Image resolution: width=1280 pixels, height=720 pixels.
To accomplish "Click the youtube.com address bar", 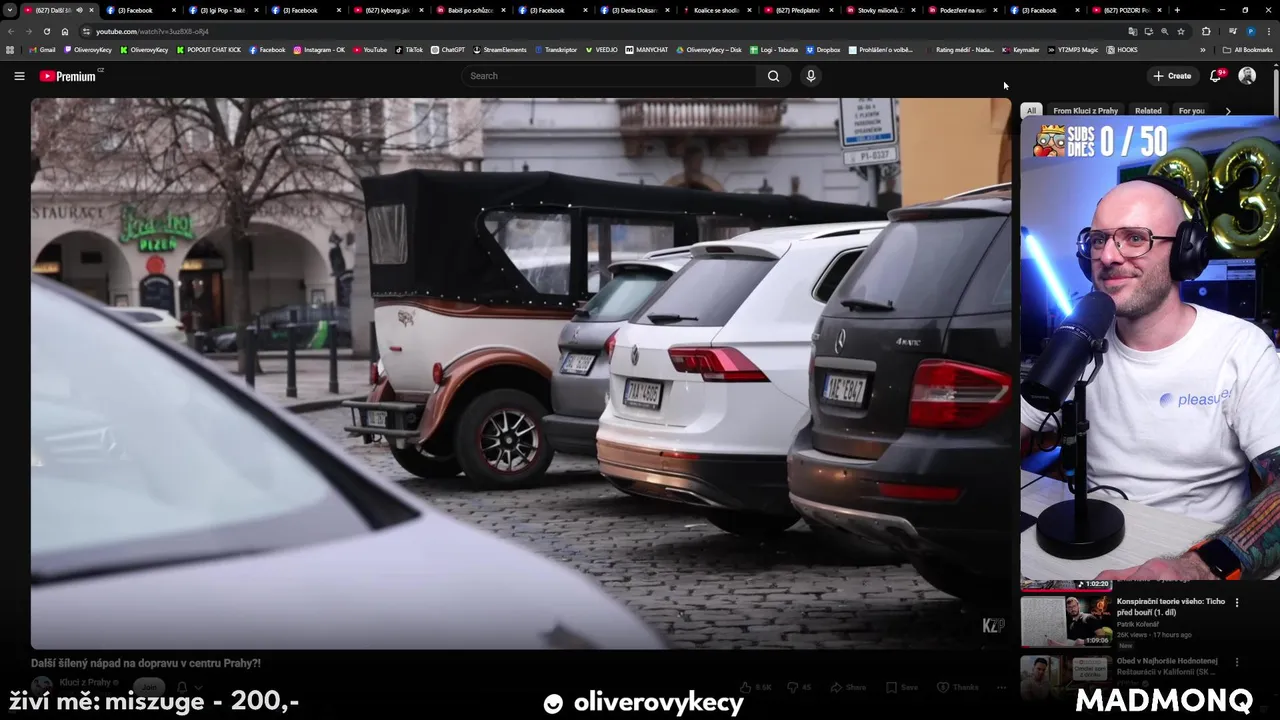I will click(152, 31).
